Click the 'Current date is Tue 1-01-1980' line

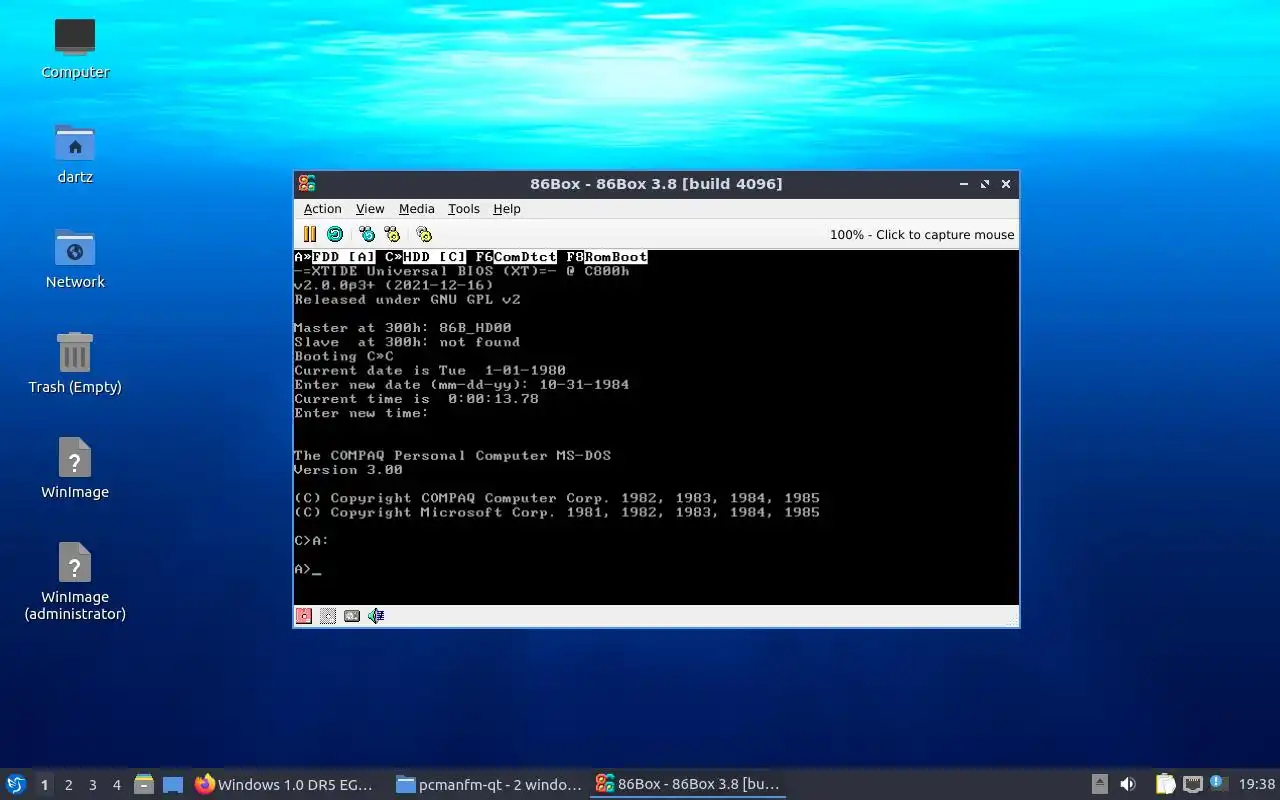click(x=430, y=370)
